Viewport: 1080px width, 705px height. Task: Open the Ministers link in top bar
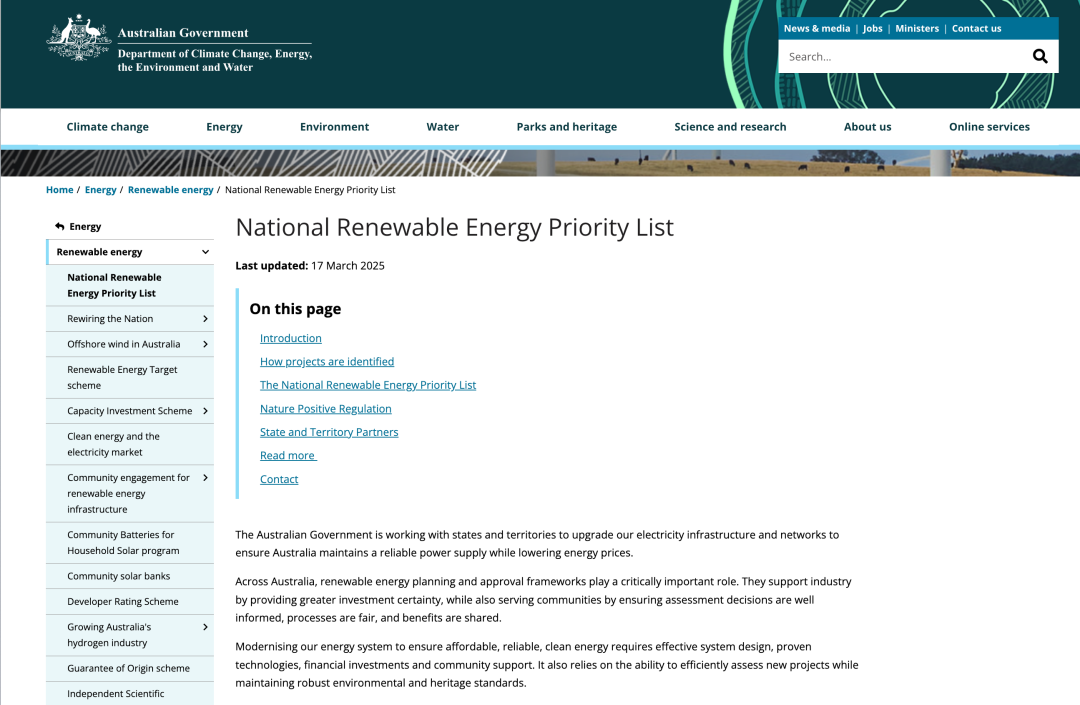tap(916, 29)
